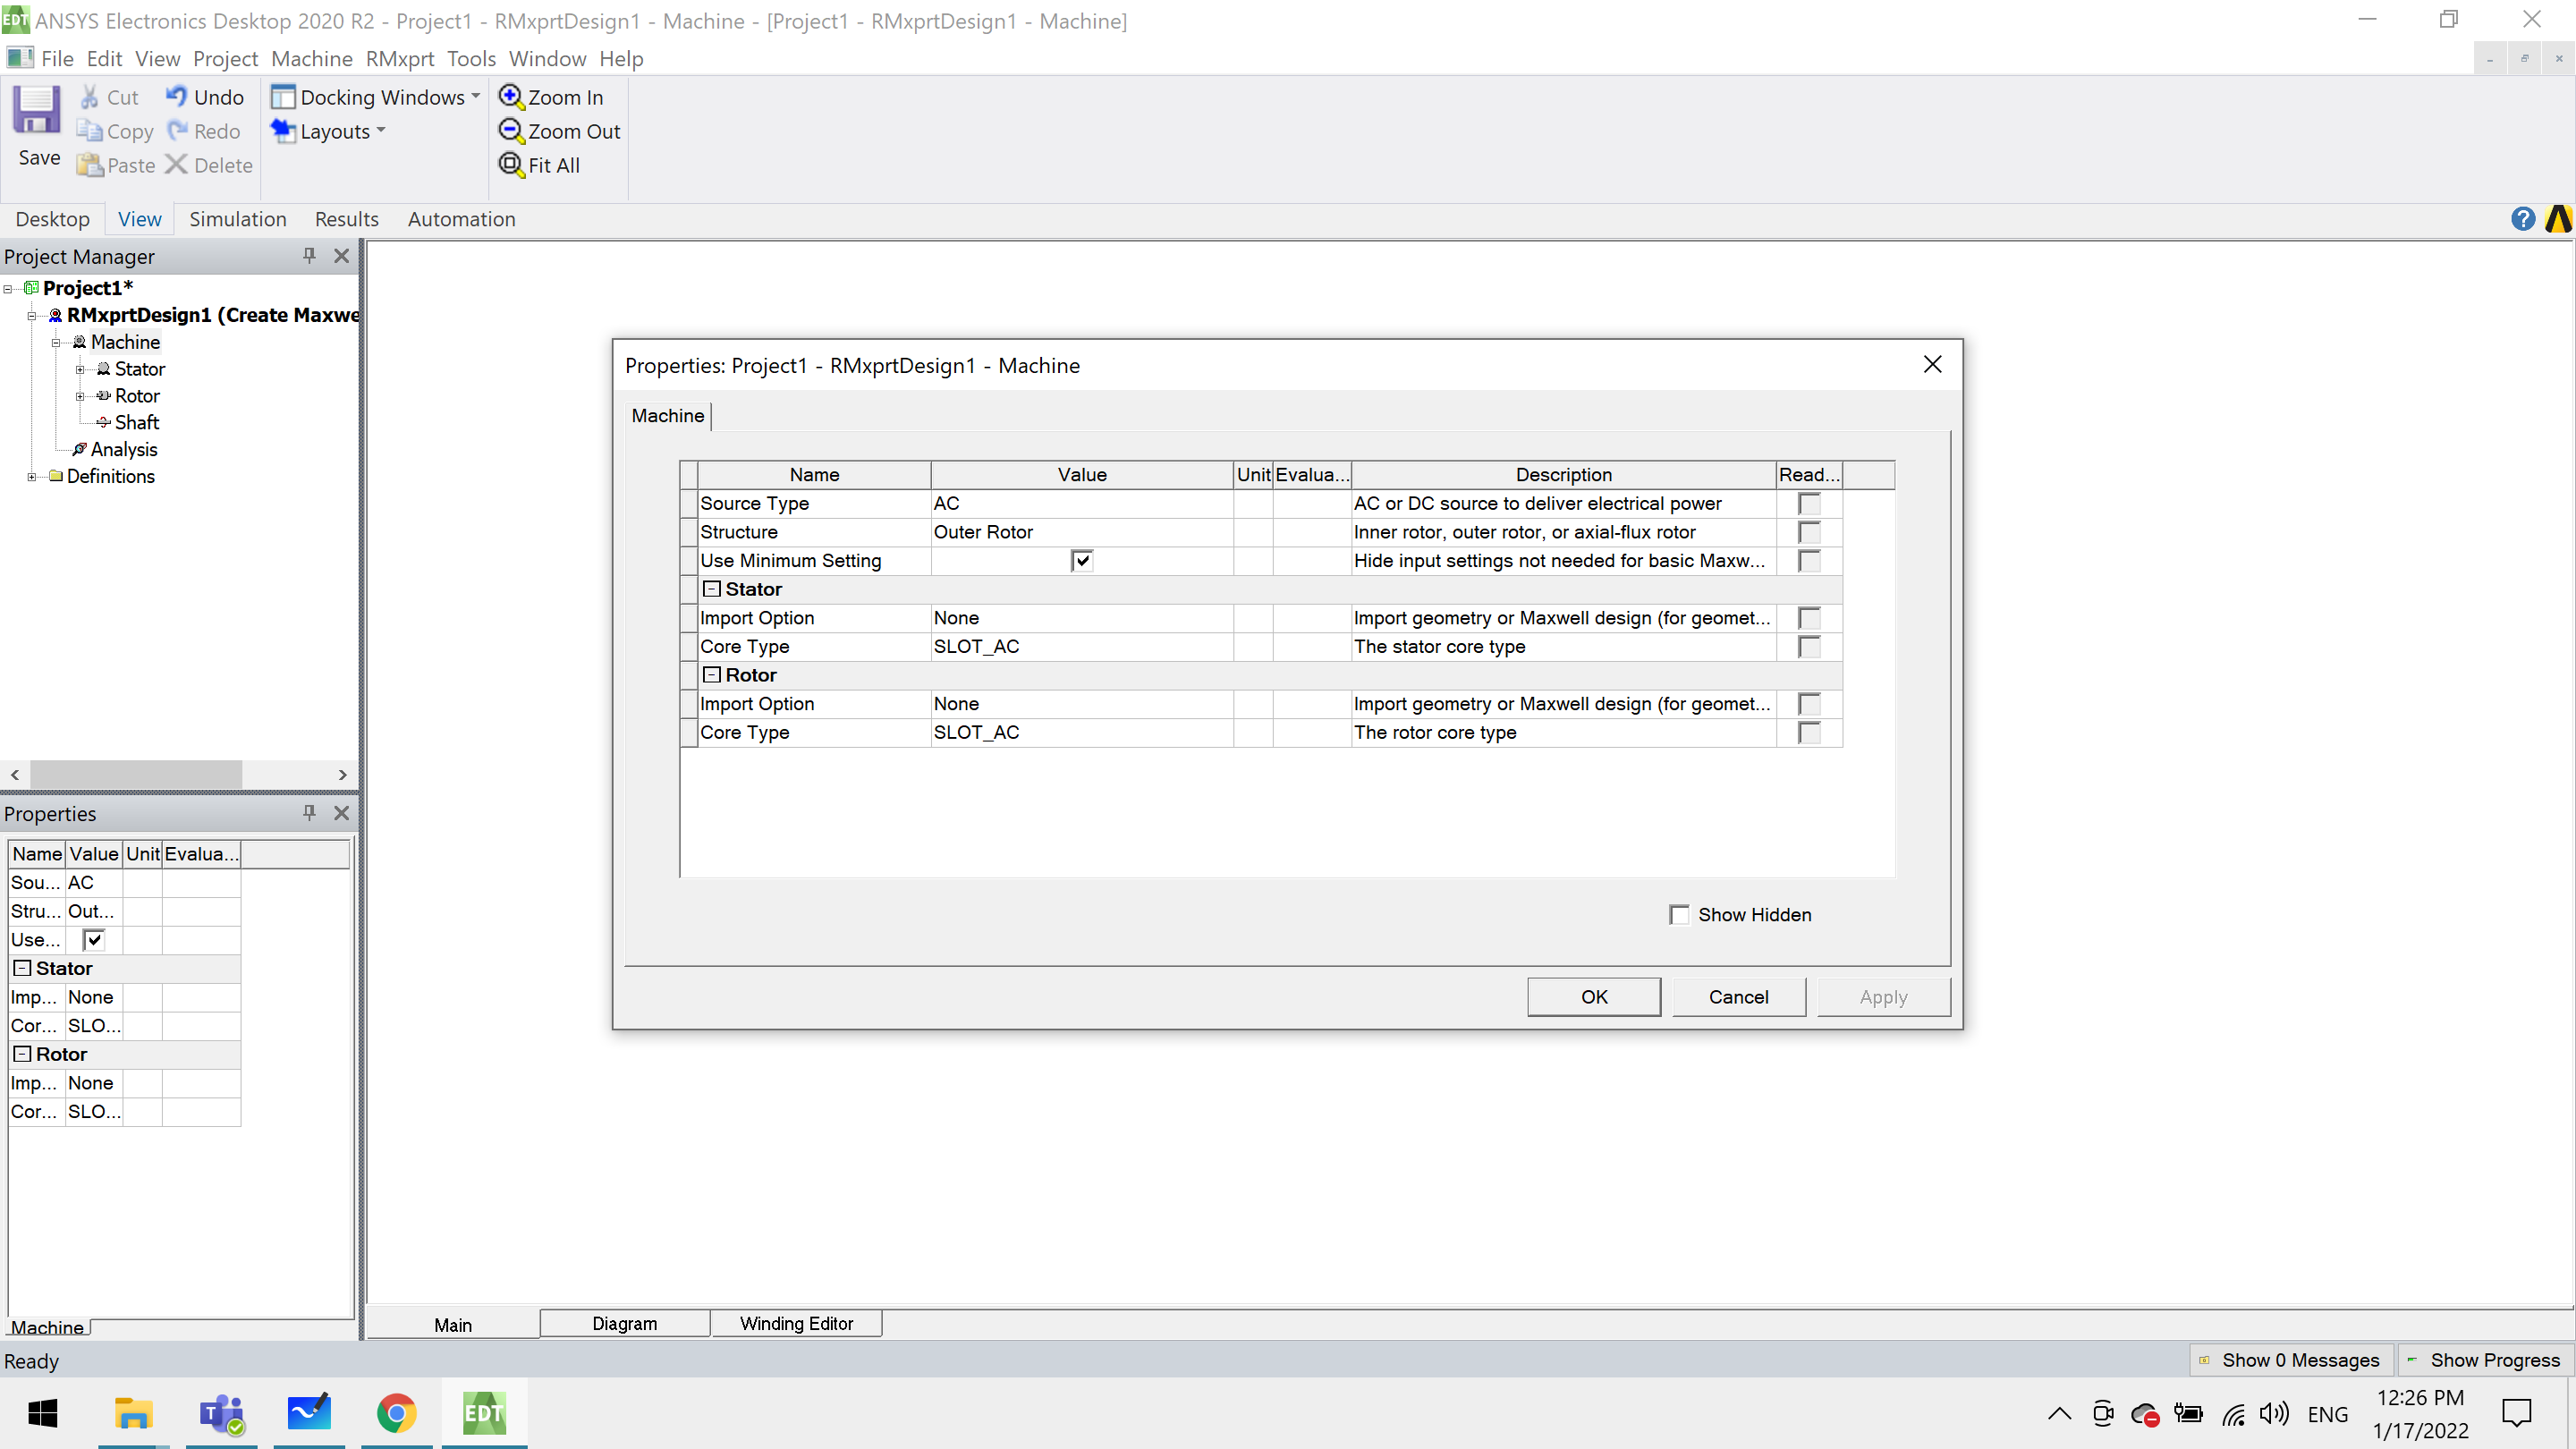
Task: Click the Fit All icon
Action: tap(511, 164)
